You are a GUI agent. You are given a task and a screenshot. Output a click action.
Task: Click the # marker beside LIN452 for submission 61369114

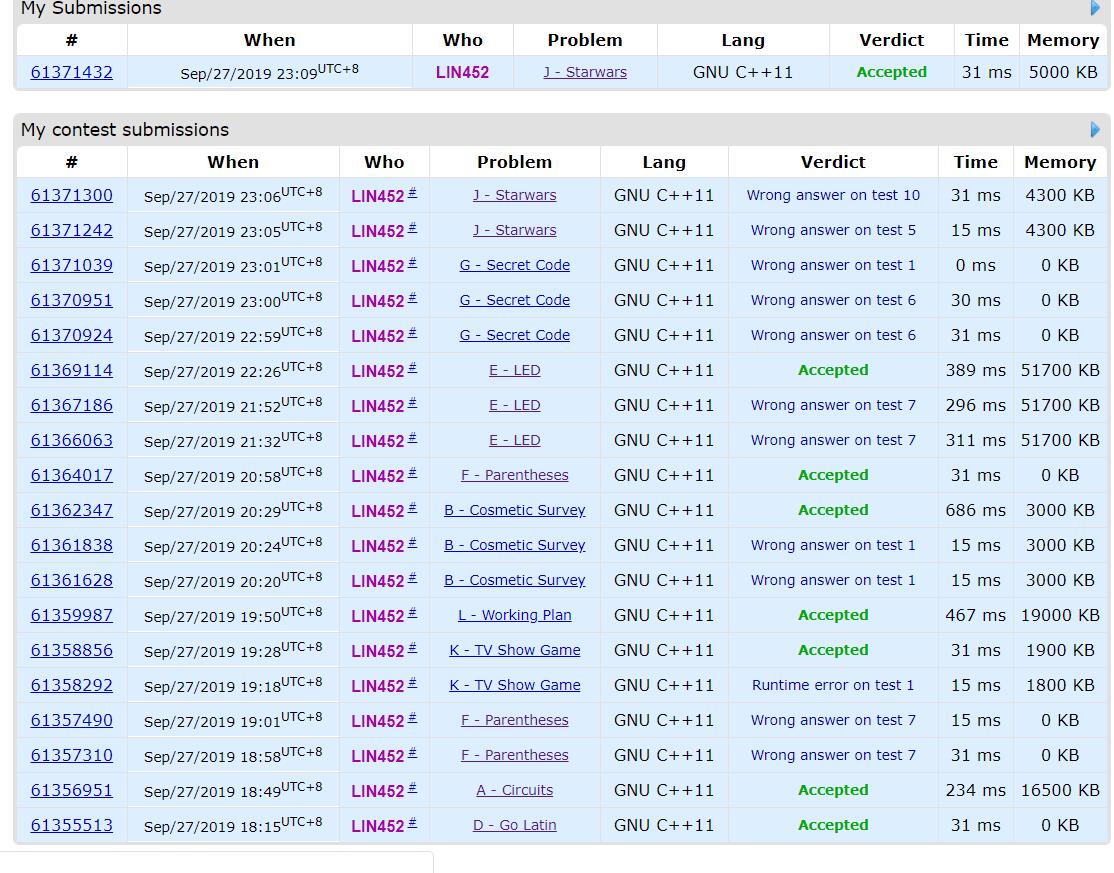(413, 368)
